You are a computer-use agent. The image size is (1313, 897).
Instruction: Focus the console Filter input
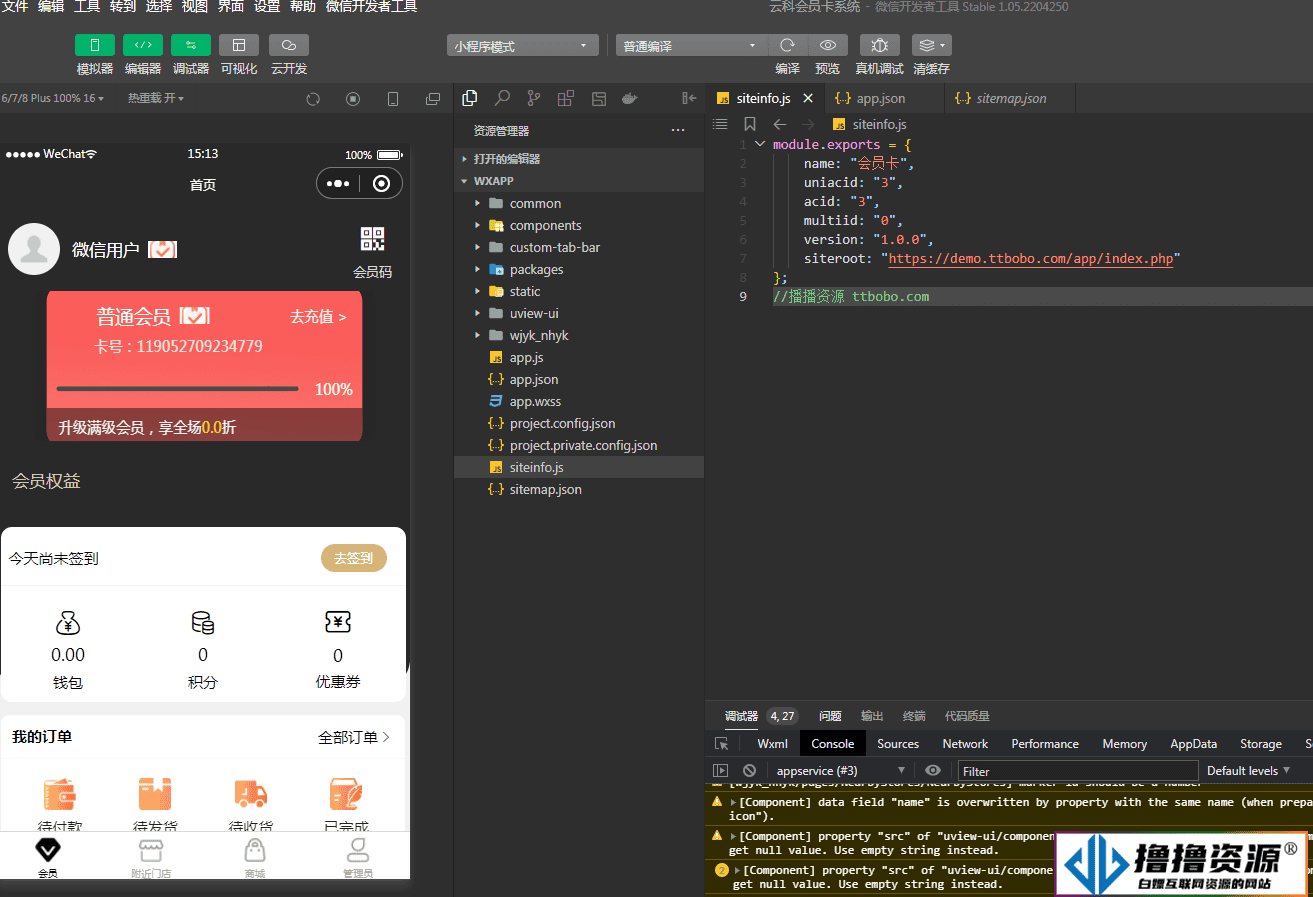click(x=1078, y=771)
